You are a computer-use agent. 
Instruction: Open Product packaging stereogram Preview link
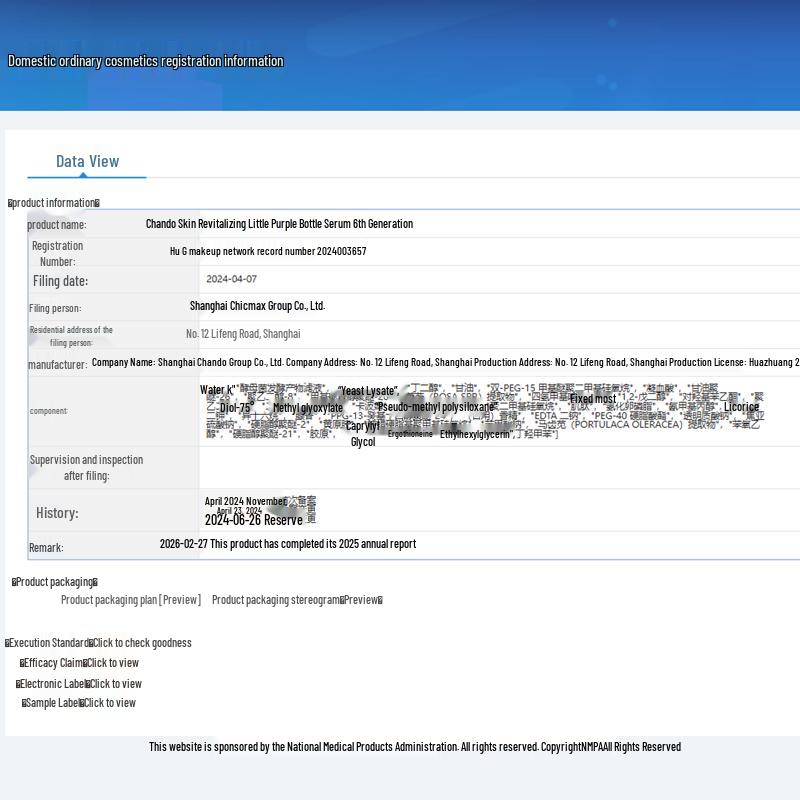(x=297, y=600)
